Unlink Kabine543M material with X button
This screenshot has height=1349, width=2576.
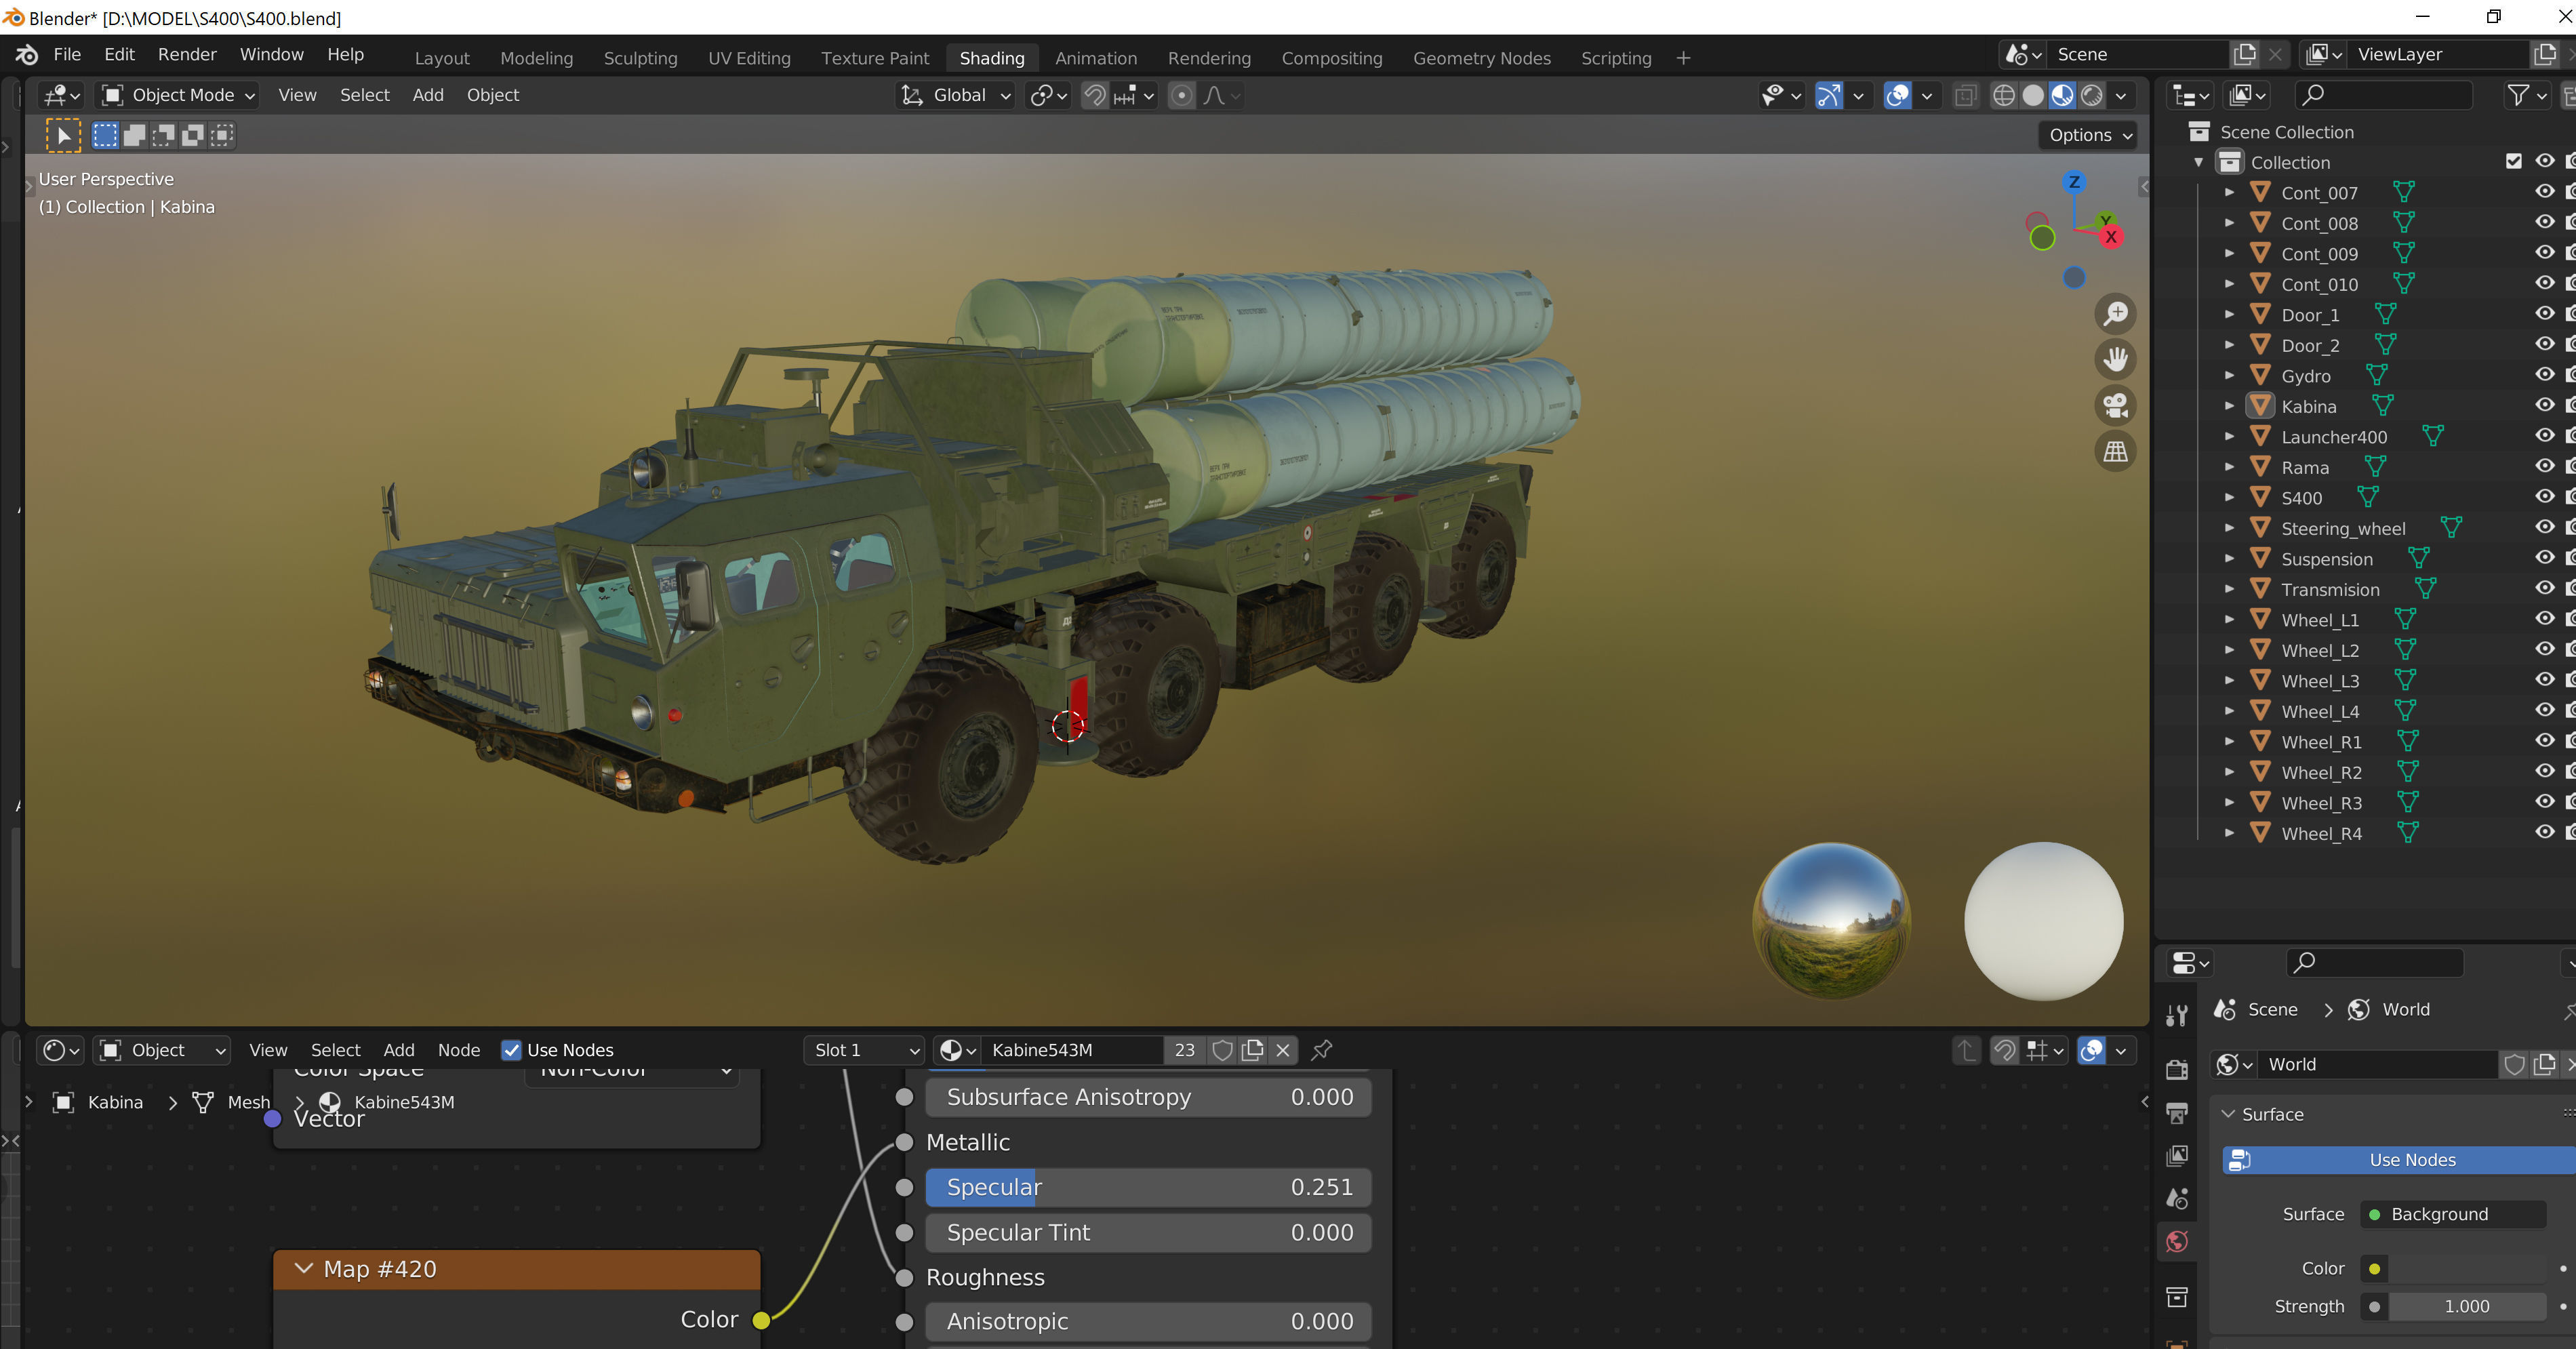1283,1050
